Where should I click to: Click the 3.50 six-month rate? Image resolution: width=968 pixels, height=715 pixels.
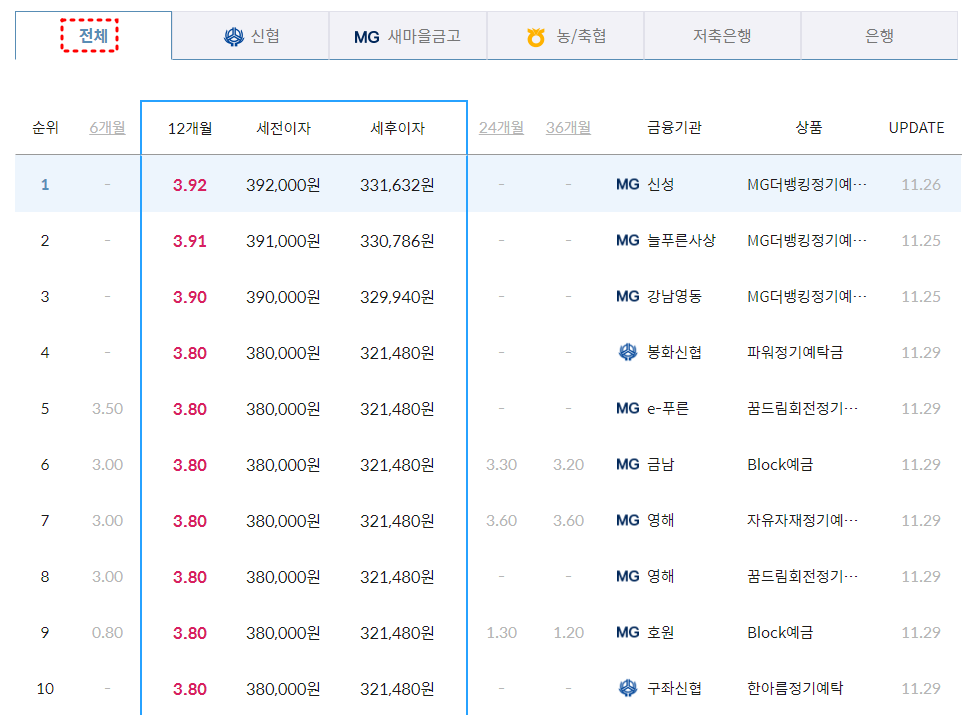point(107,409)
